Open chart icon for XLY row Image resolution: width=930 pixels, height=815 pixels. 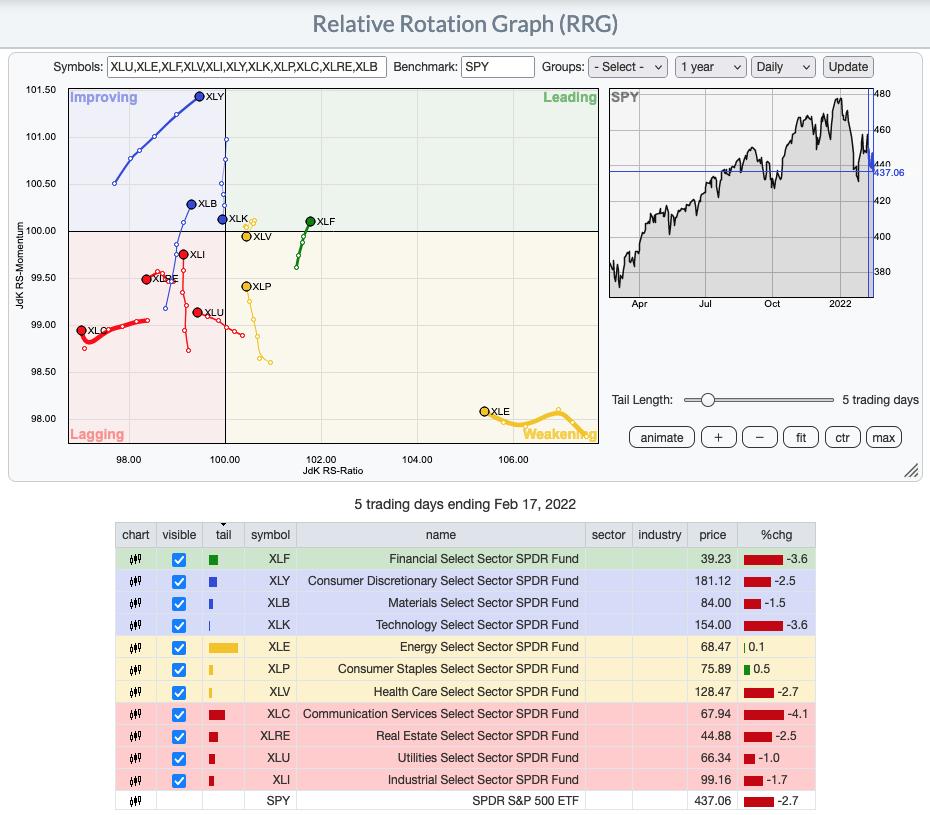coord(135,581)
